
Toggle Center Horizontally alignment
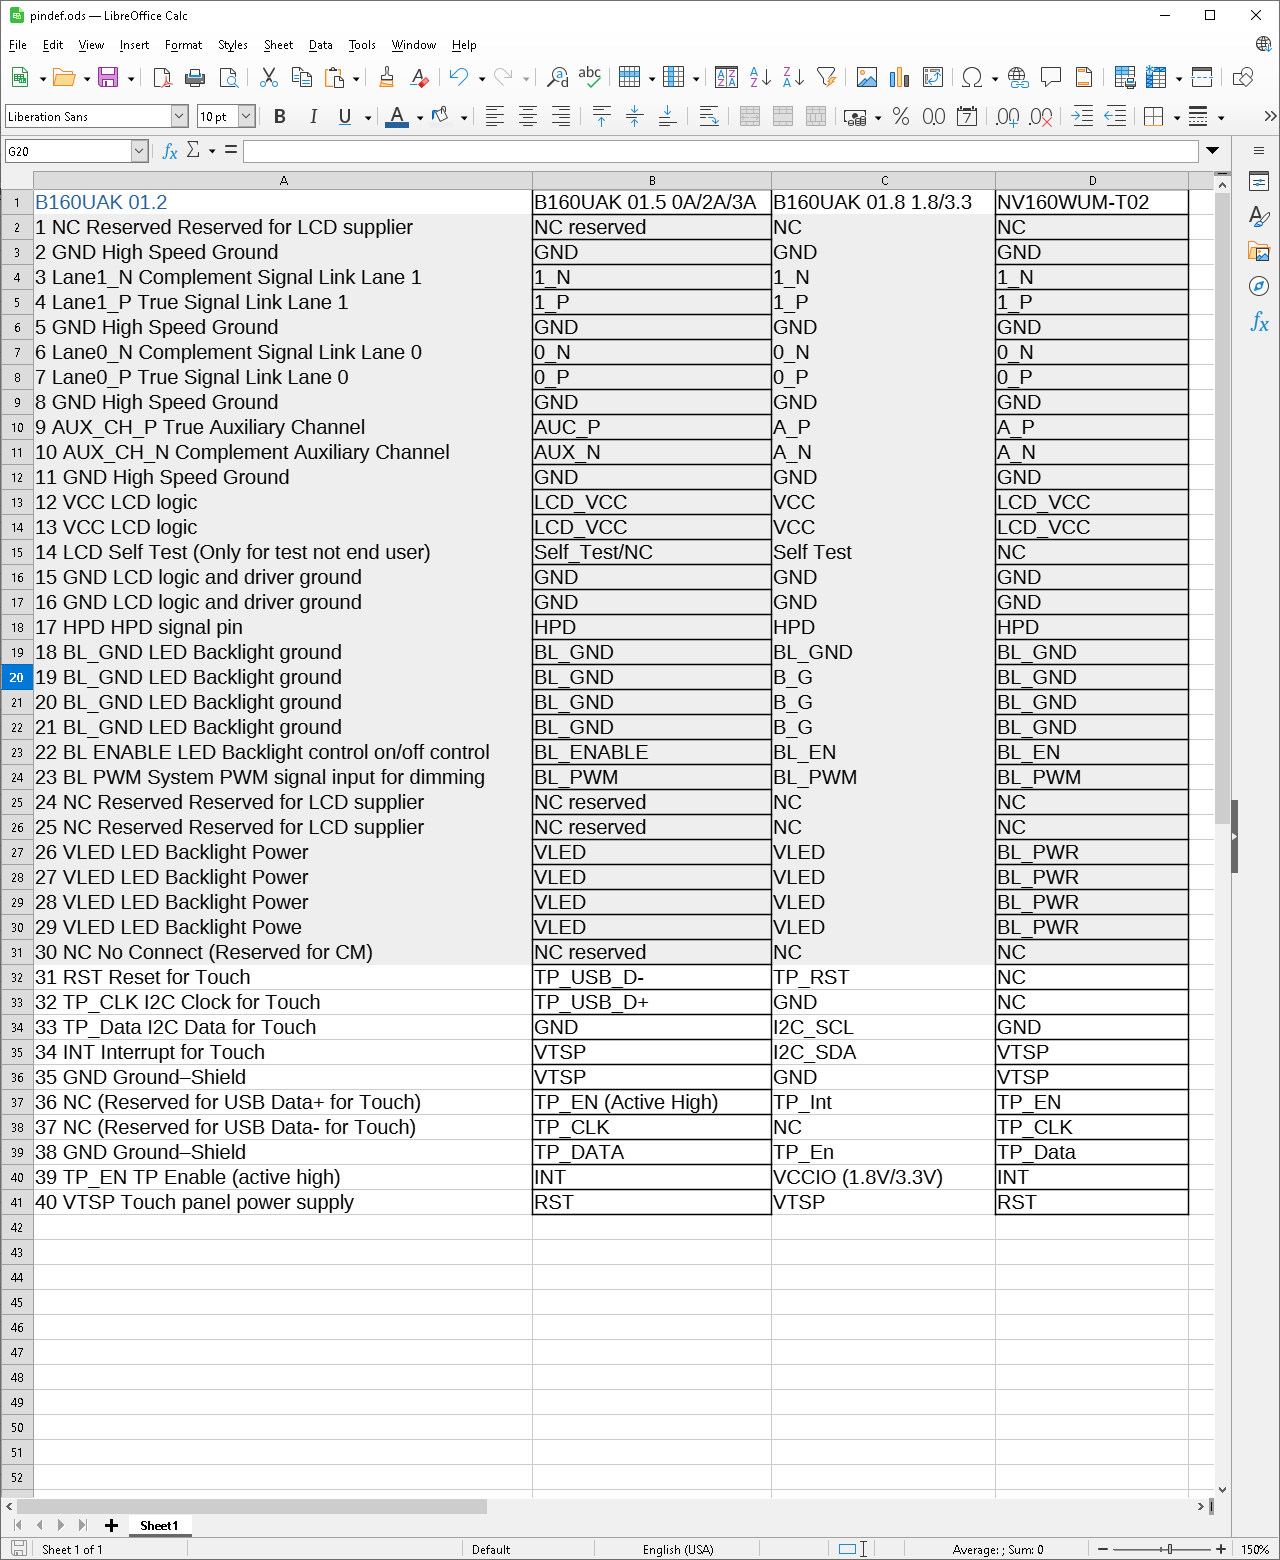pos(528,117)
